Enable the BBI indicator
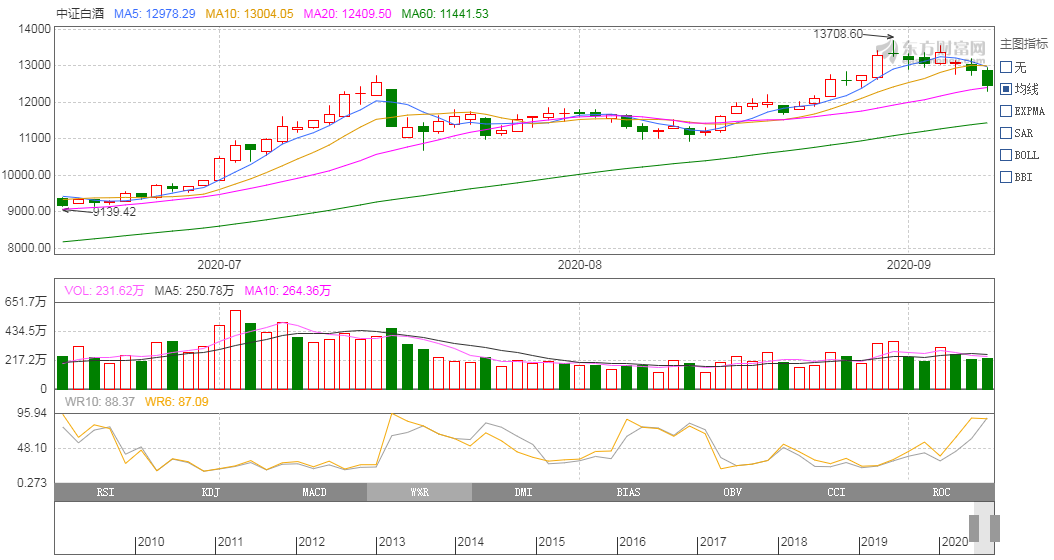Viewport: 1054px width, 560px height. click(1006, 177)
